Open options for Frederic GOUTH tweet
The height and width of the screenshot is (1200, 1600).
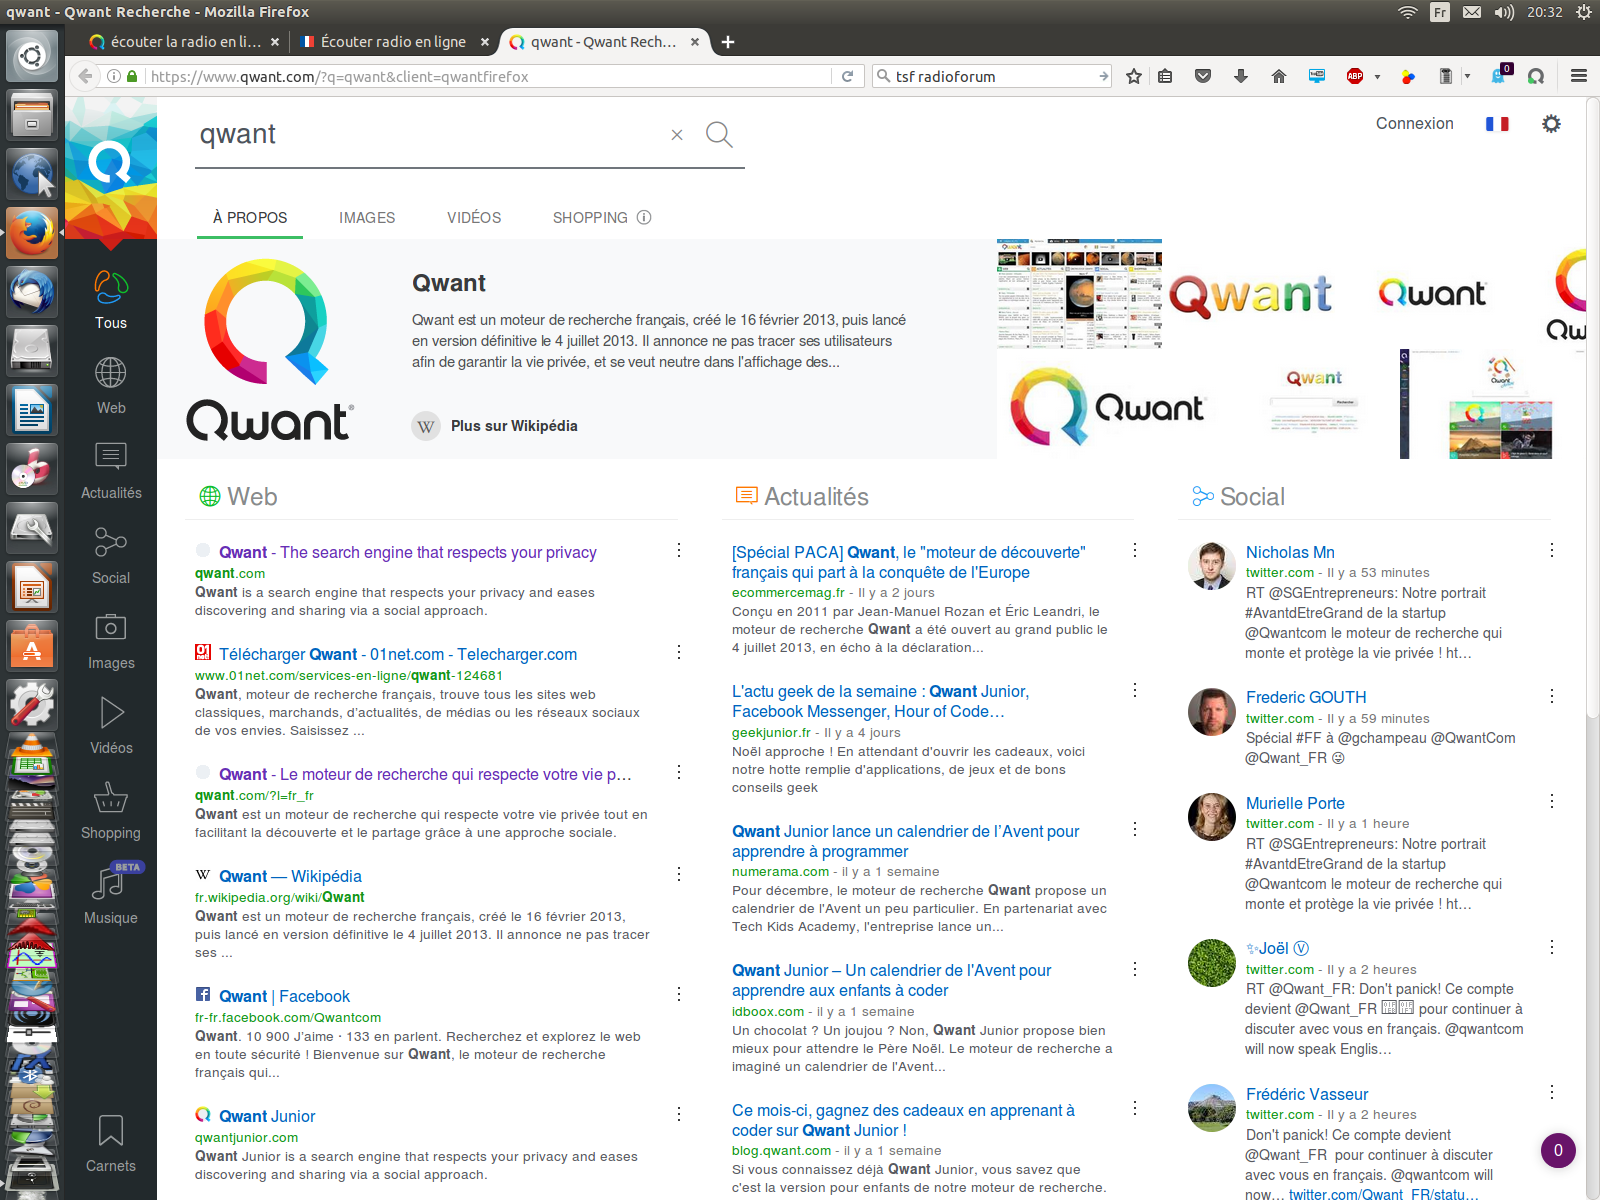point(1552,696)
